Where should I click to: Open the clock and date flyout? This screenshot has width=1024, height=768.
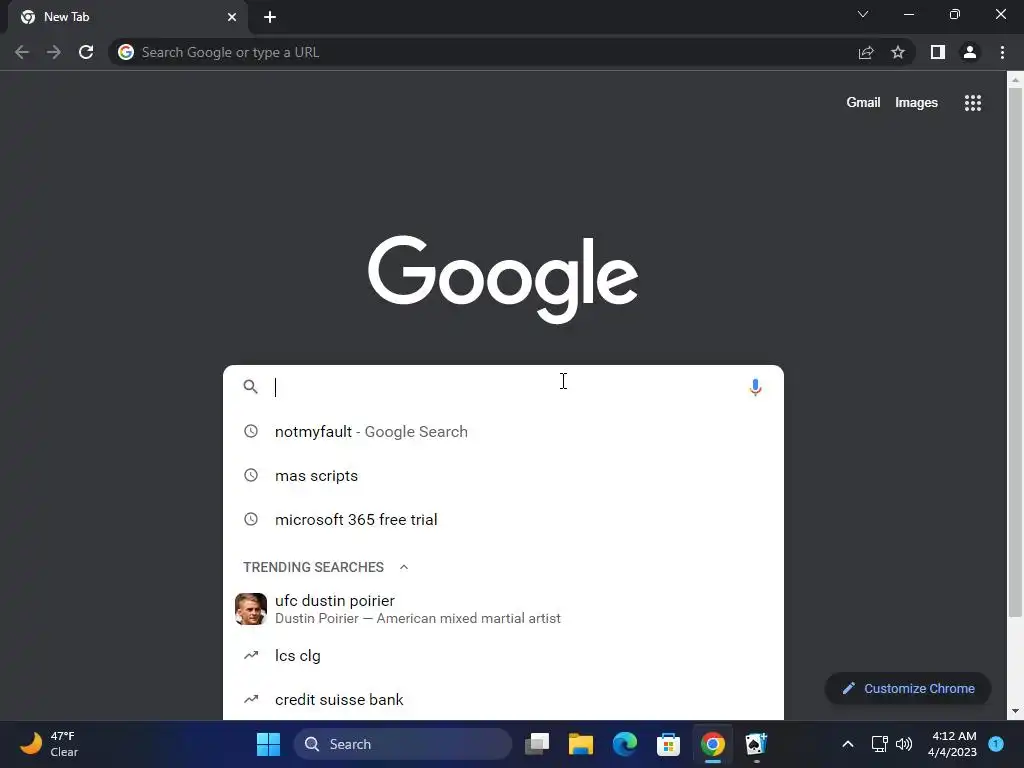coord(952,744)
